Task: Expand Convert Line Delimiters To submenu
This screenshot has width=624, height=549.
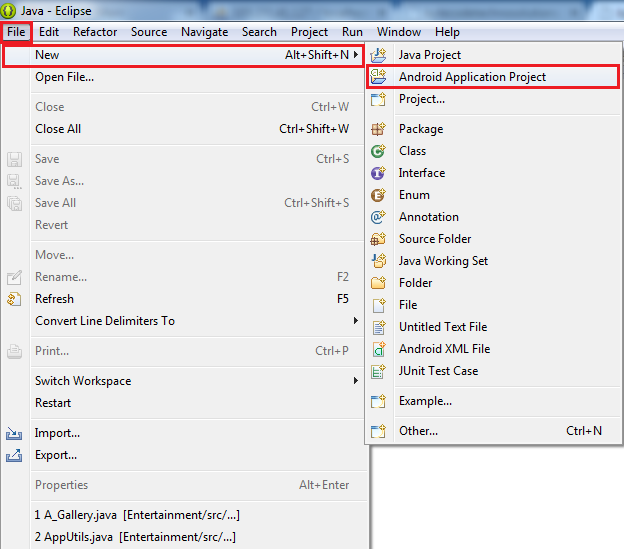Action: coord(355,321)
